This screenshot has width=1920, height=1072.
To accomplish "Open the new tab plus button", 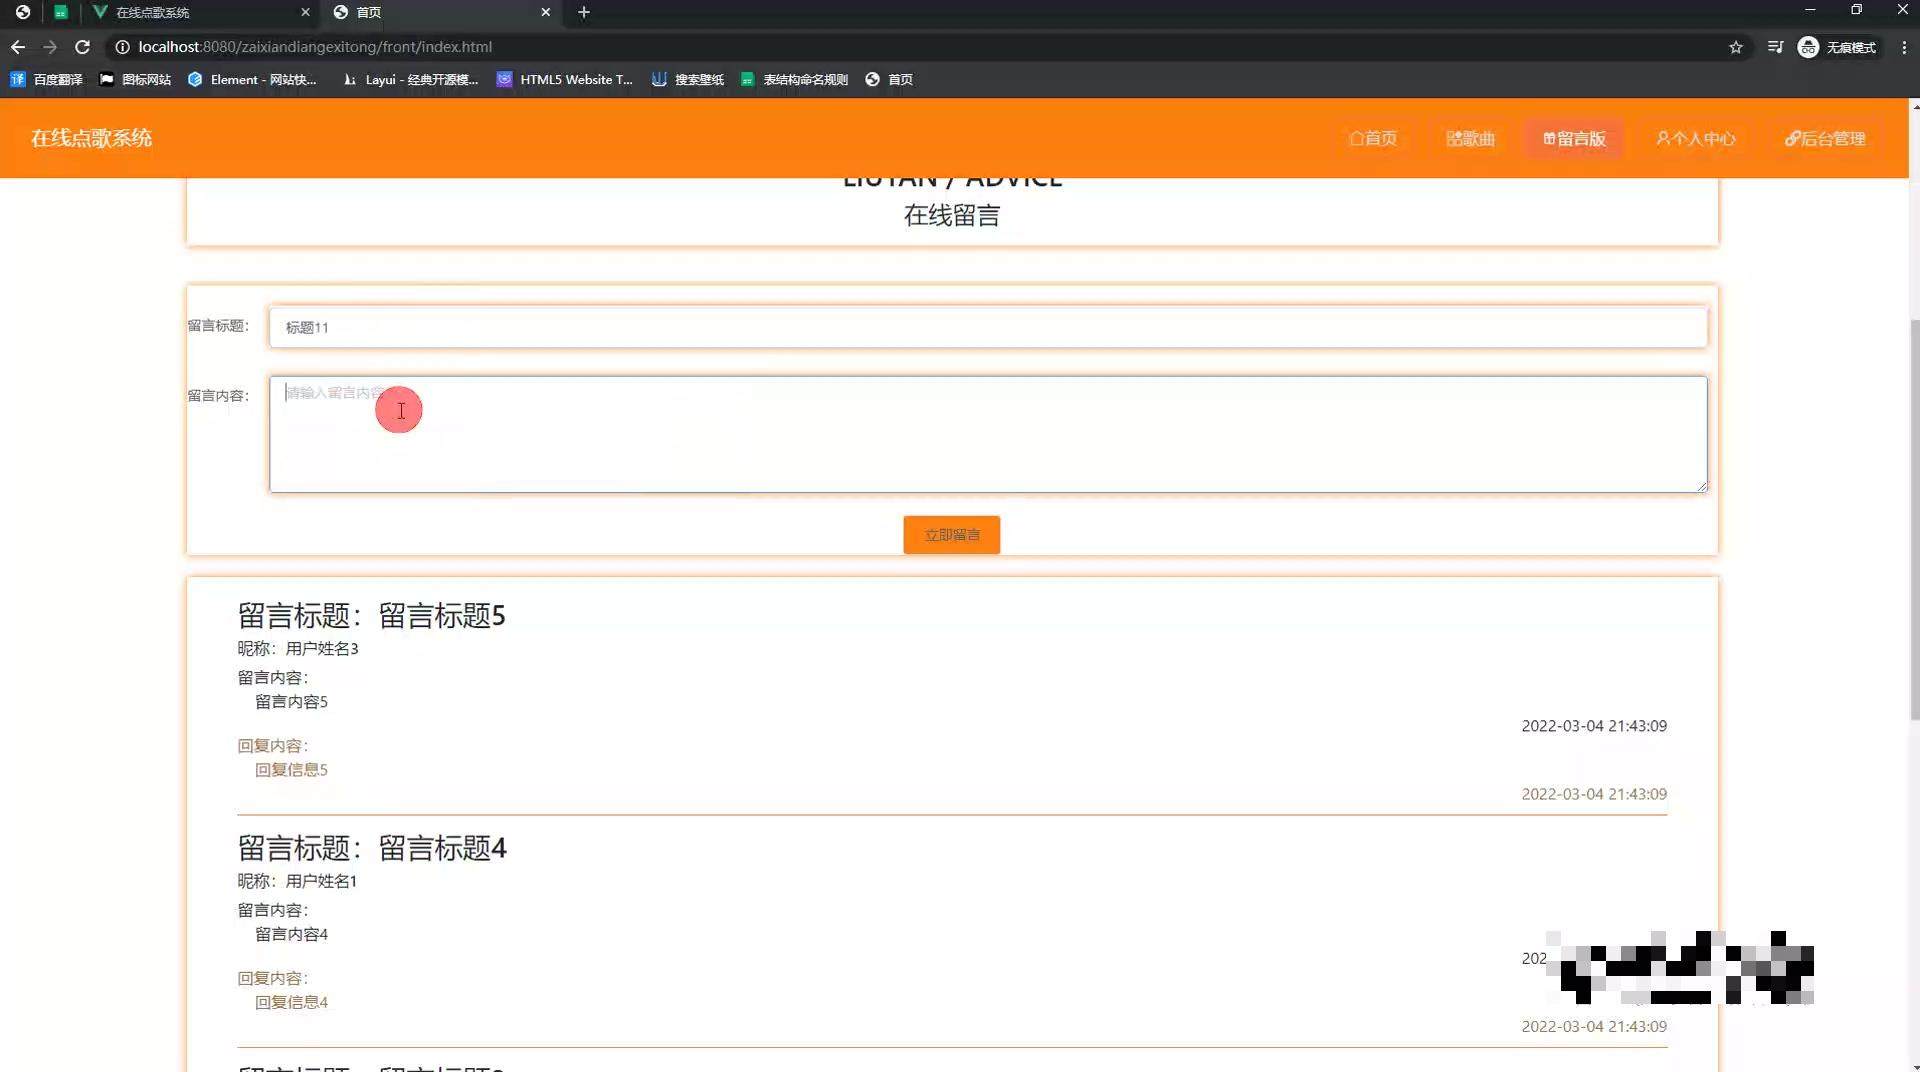I will click(x=584, y=12).
